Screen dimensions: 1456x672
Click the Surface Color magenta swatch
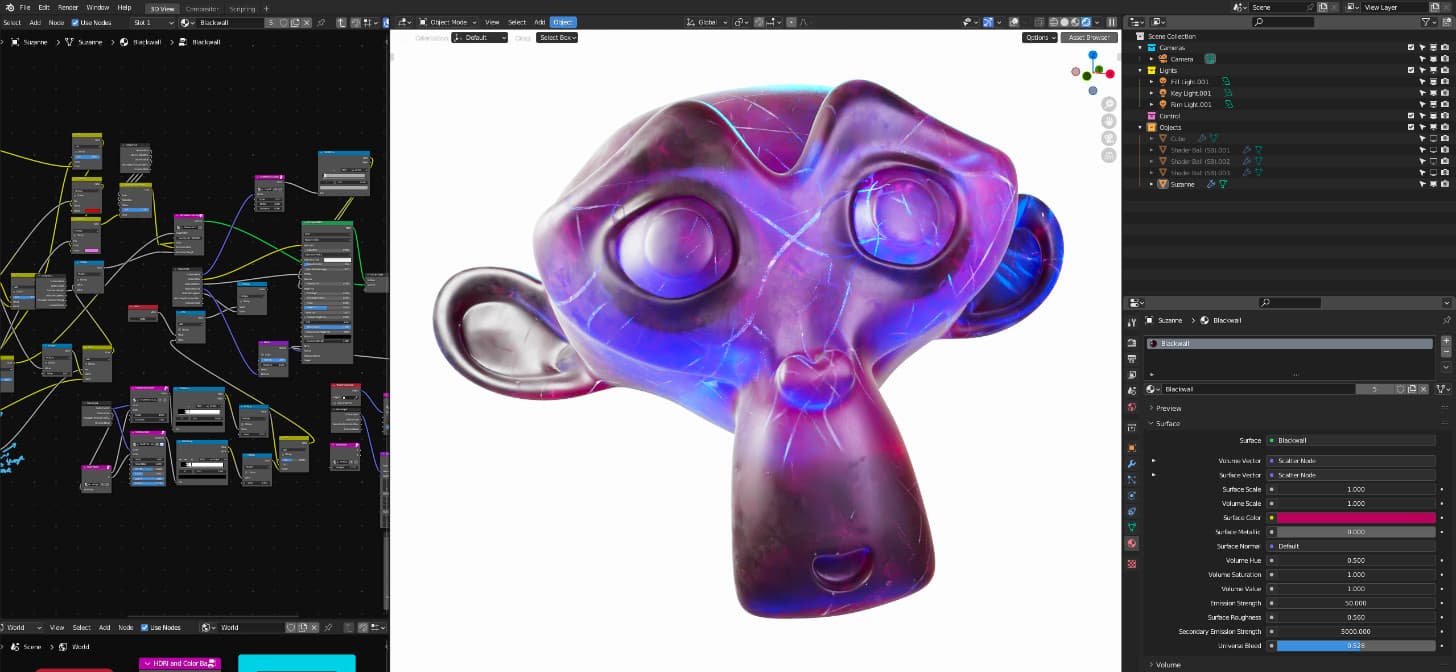tap(1355, 518)
